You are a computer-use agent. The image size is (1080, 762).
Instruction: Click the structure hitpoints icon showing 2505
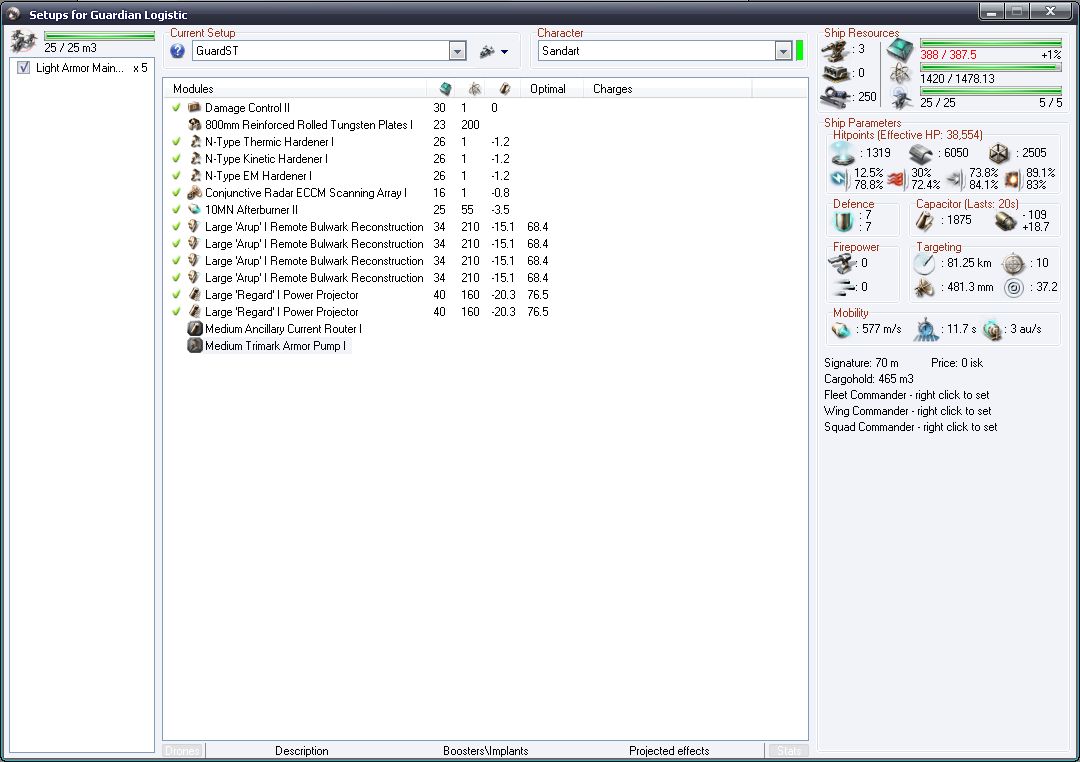coord(998,153)
